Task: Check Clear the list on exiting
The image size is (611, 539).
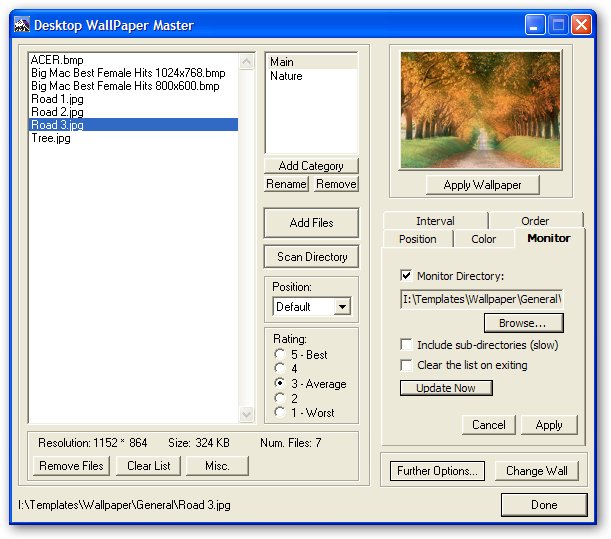Action: 406,365
